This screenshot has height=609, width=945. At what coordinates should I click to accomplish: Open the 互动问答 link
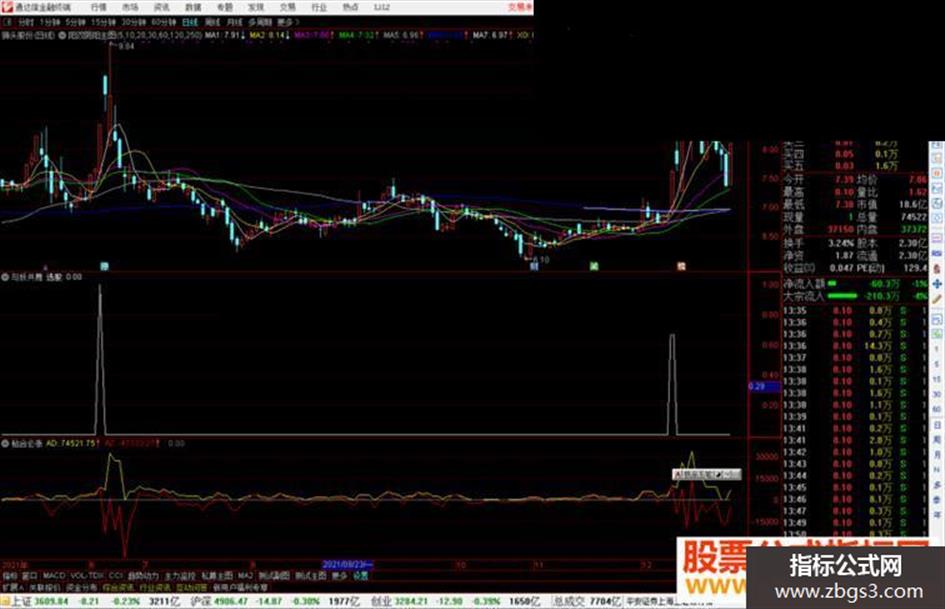pos(192,587)
